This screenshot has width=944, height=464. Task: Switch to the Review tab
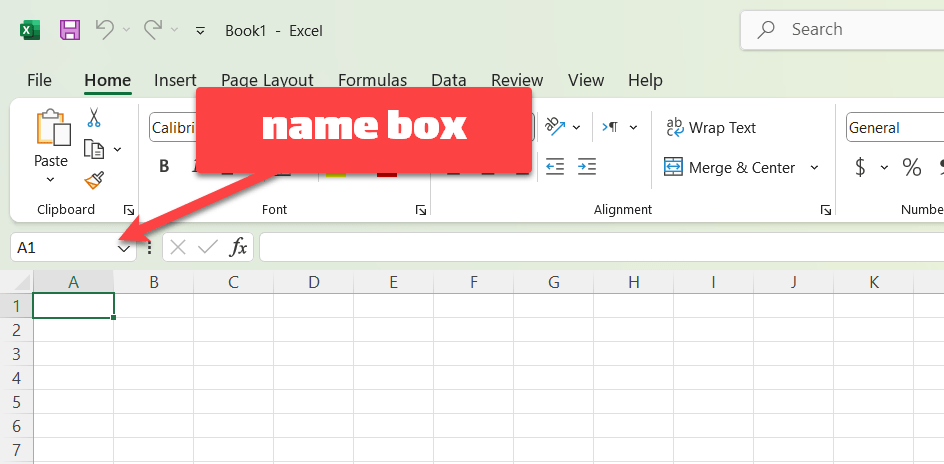click(x=517, y=80)
